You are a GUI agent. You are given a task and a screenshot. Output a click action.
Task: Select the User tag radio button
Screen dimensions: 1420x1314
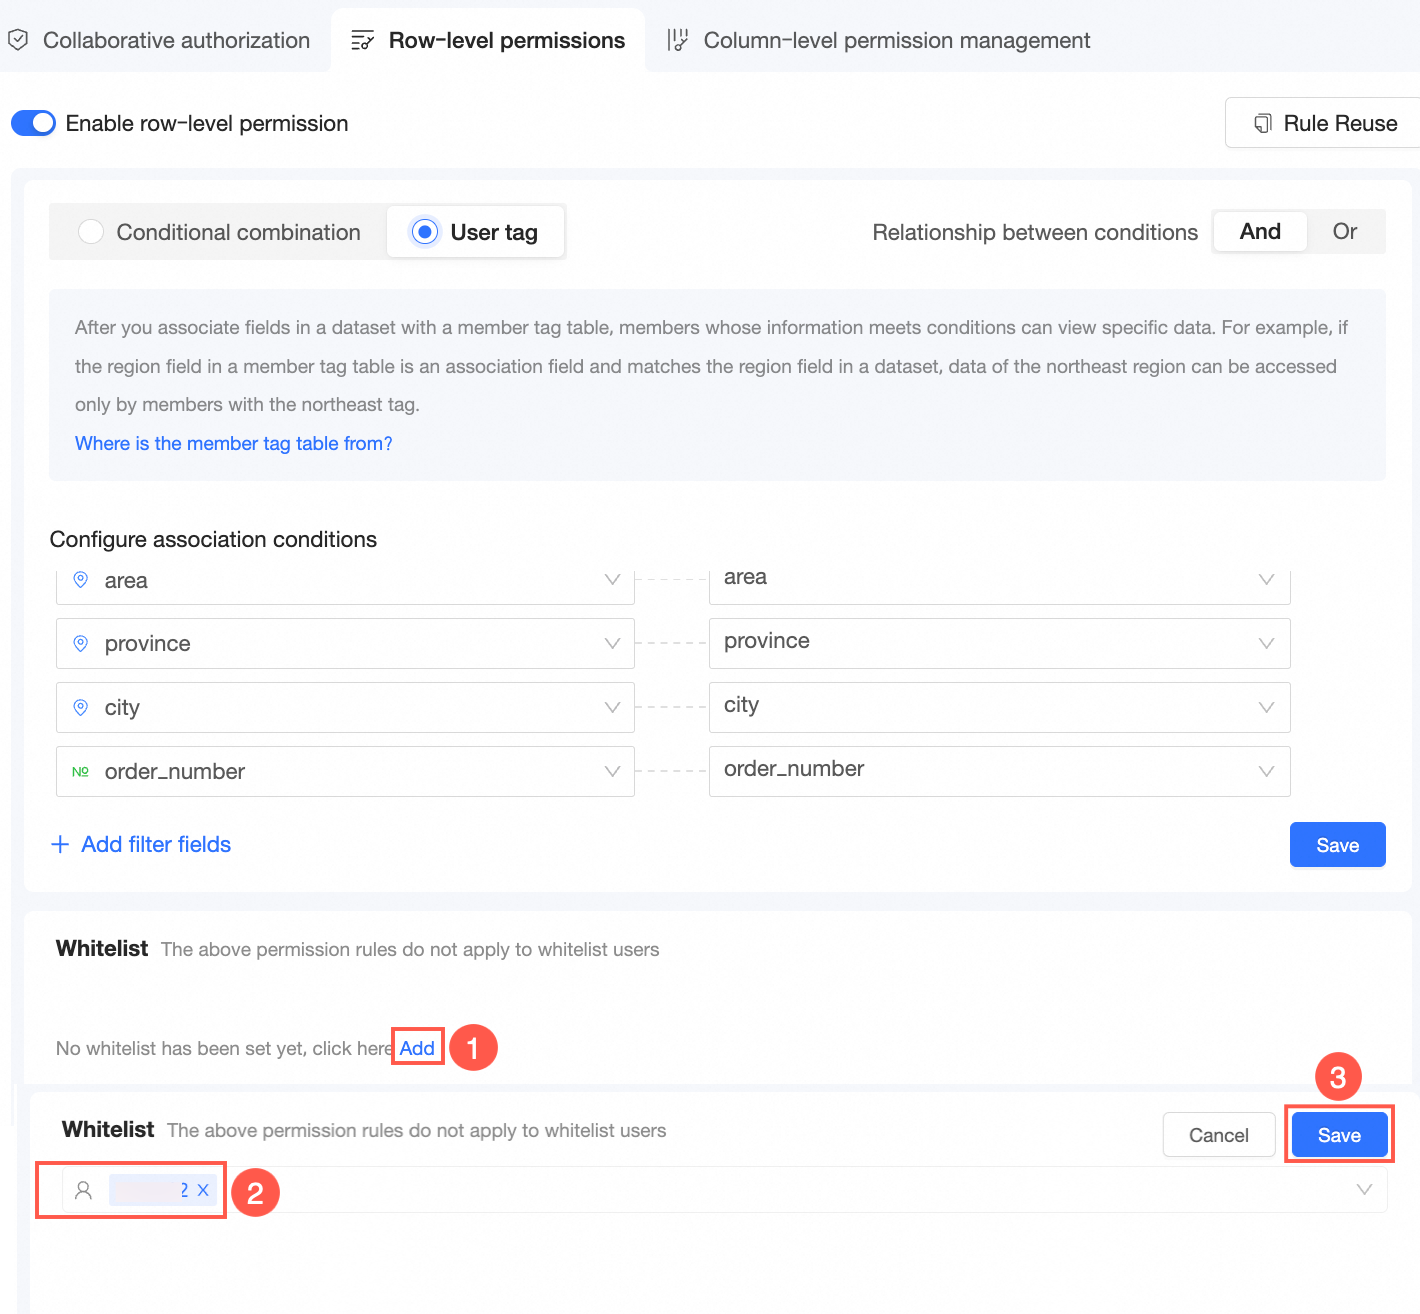425,232
